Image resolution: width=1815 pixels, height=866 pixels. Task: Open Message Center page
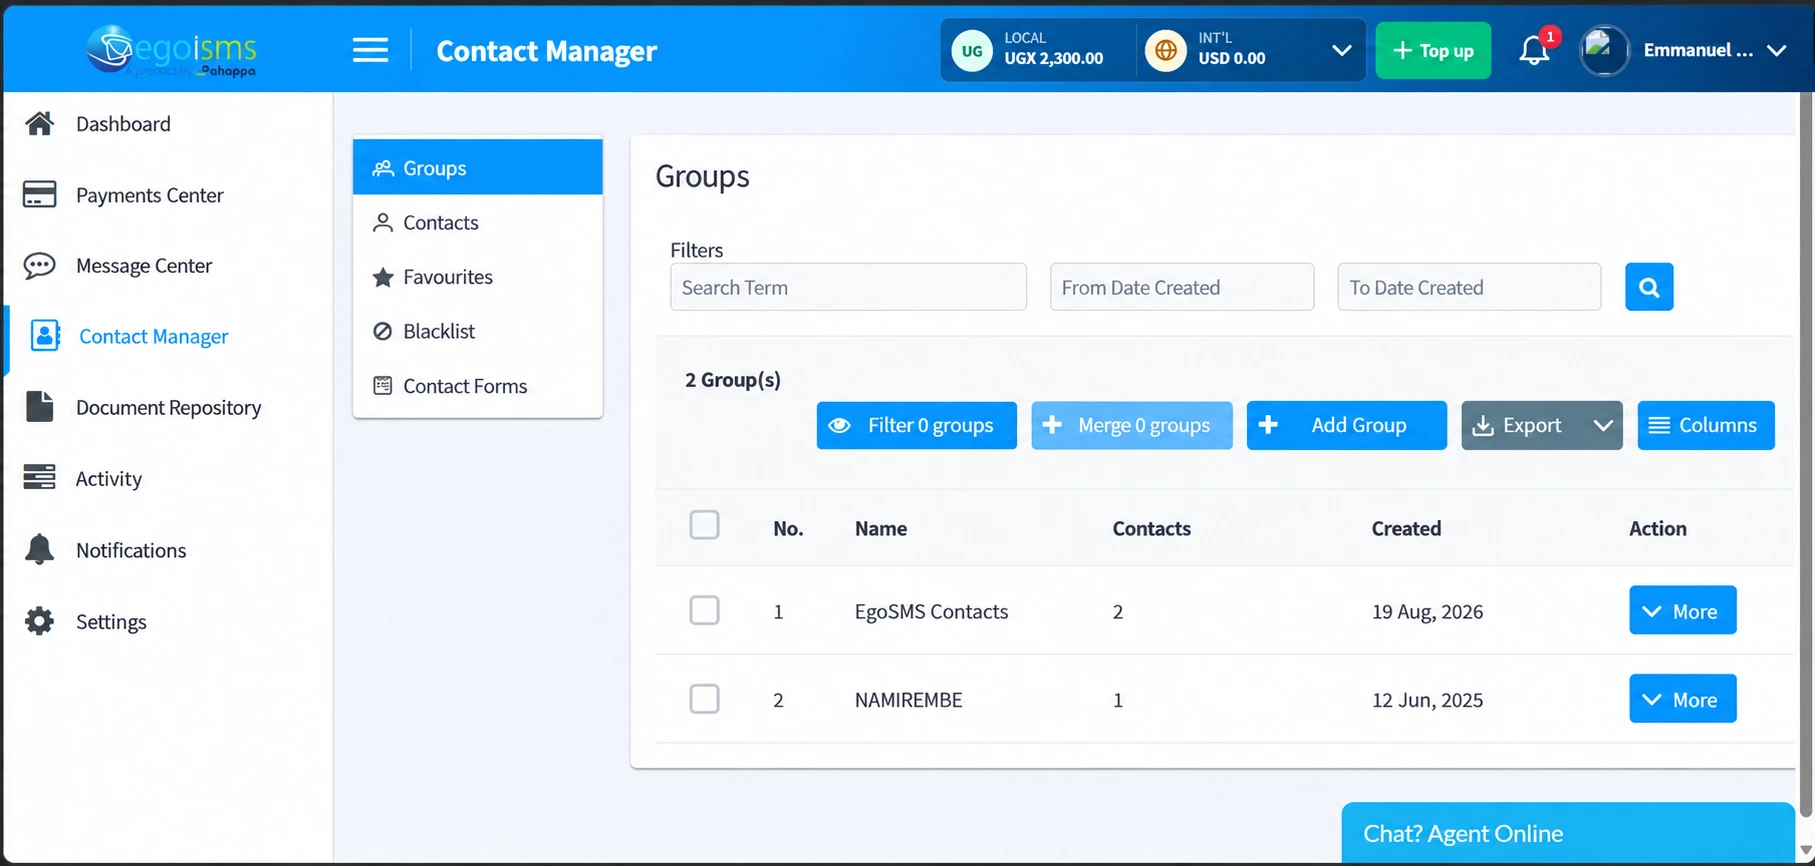click(144, 266)
